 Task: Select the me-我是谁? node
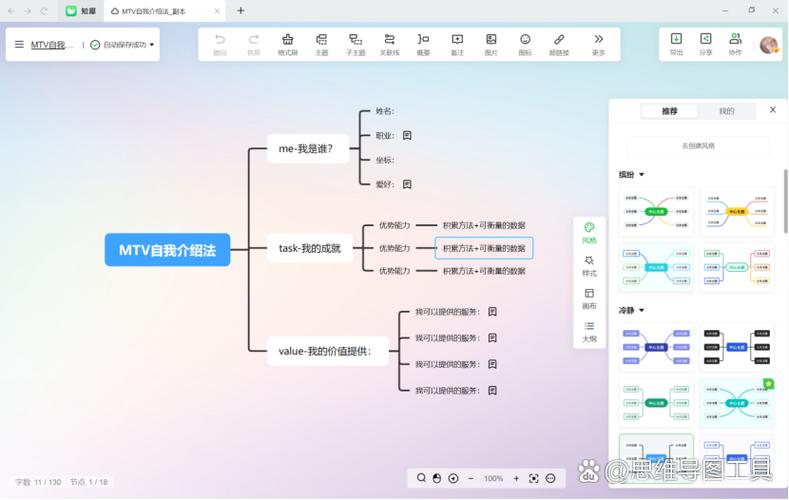click(308, 148)
